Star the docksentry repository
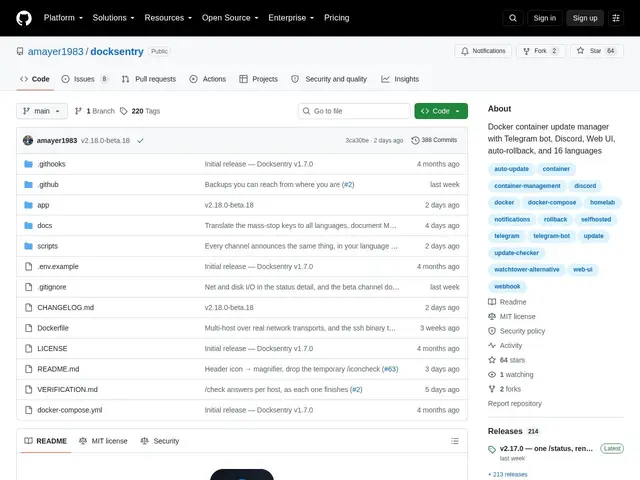Screen dimensions: 640x480 point(596,51)
